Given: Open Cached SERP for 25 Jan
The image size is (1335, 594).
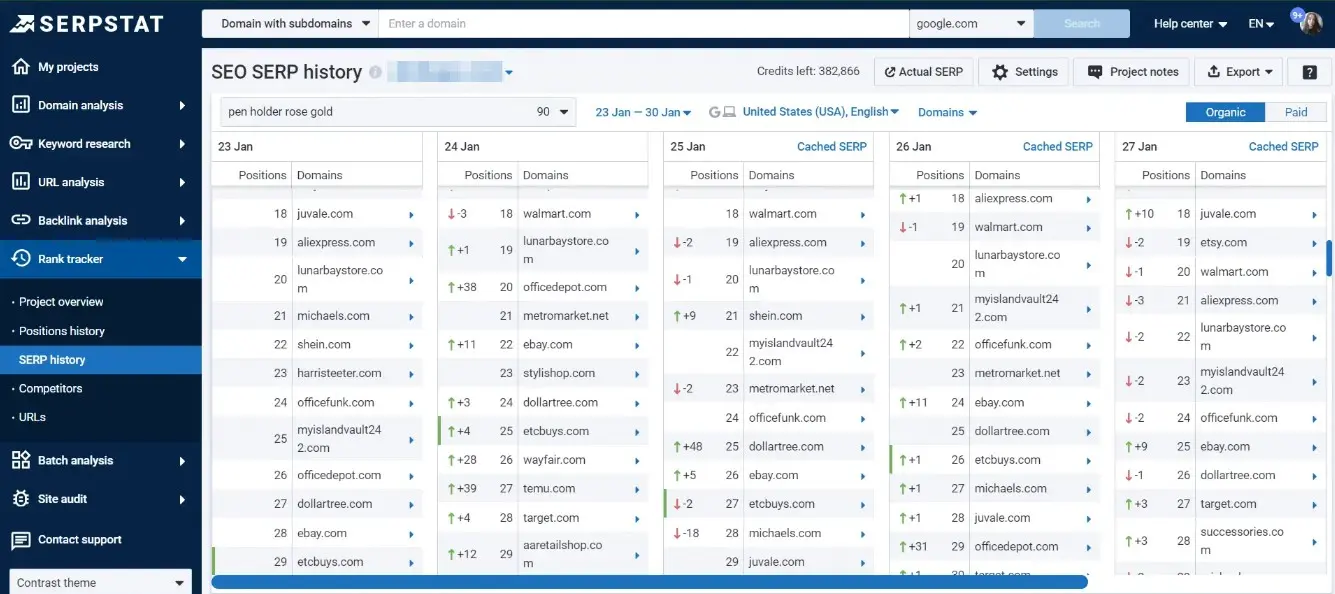Looking at the screenshot, I should (832, 147).
